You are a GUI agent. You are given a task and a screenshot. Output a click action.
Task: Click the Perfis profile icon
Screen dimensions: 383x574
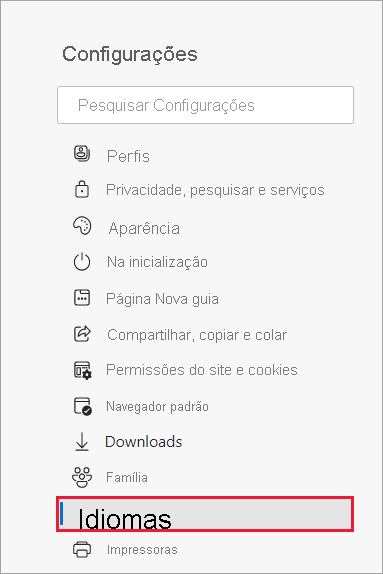tap(82, 153)
